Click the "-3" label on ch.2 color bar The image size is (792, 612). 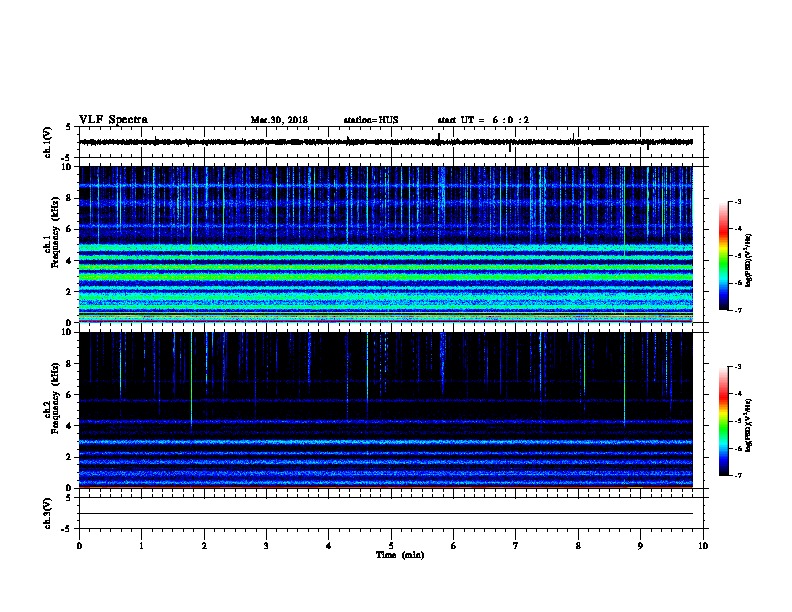(737, 367)
